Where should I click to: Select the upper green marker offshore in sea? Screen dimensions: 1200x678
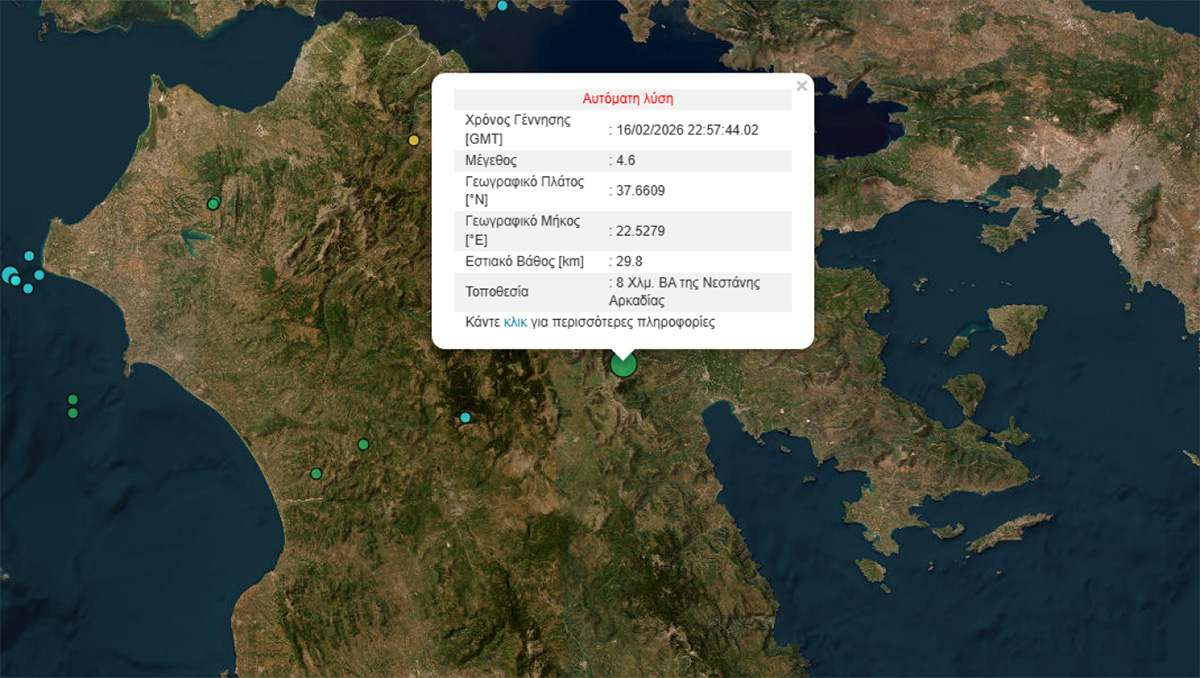(x=73, y=400)
